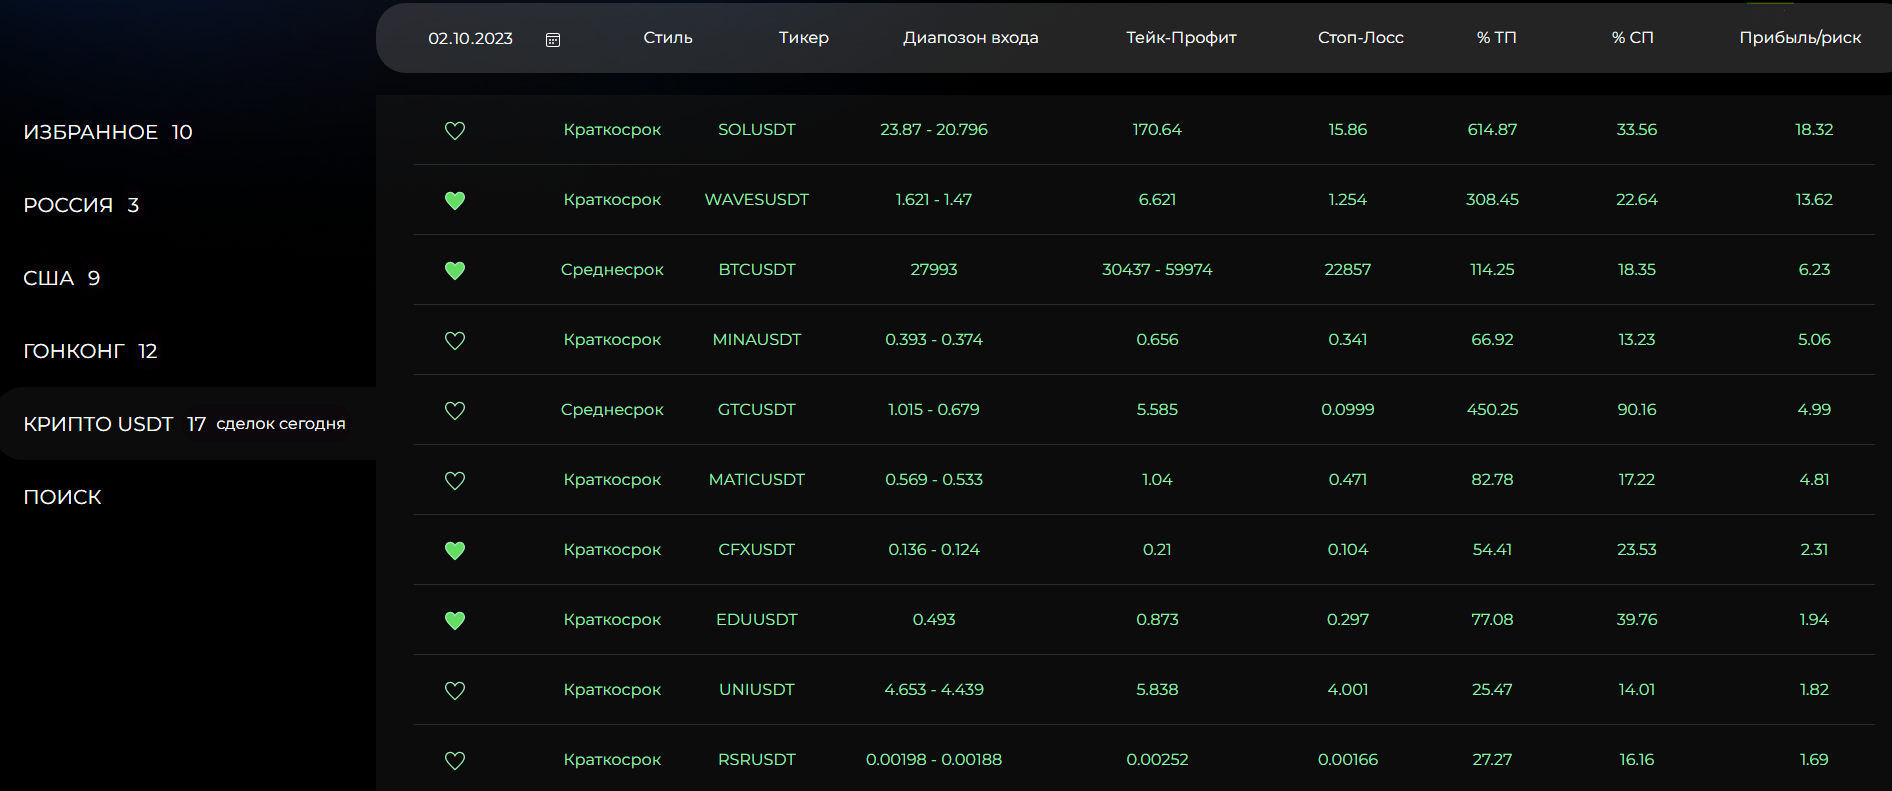Favorite the RSRUSDT trade heart
Image resolution: width=1892 pixels, height=791 pixels.
(x=455, y=761)
